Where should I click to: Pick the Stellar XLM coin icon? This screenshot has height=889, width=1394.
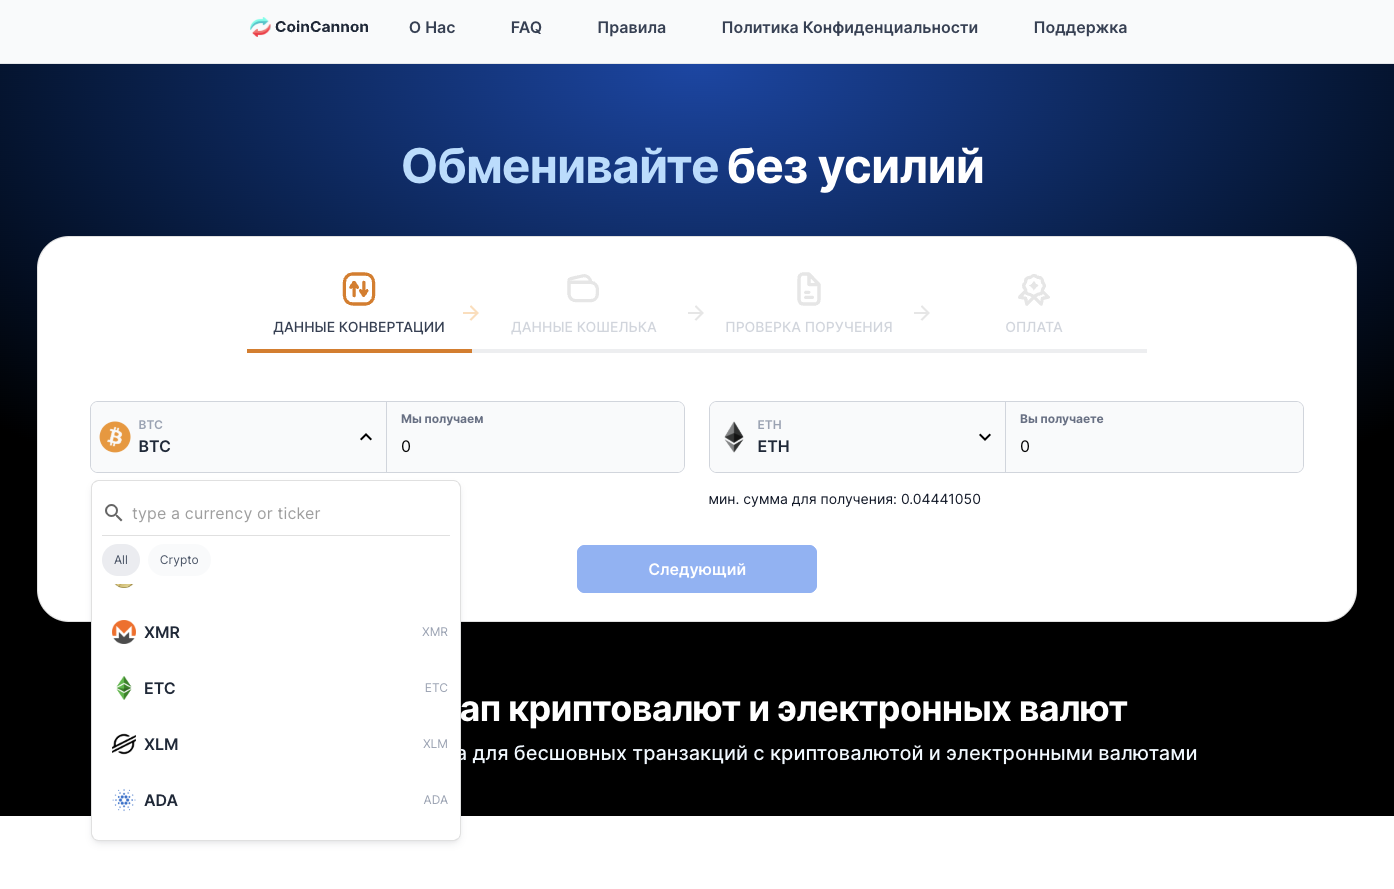124,744
